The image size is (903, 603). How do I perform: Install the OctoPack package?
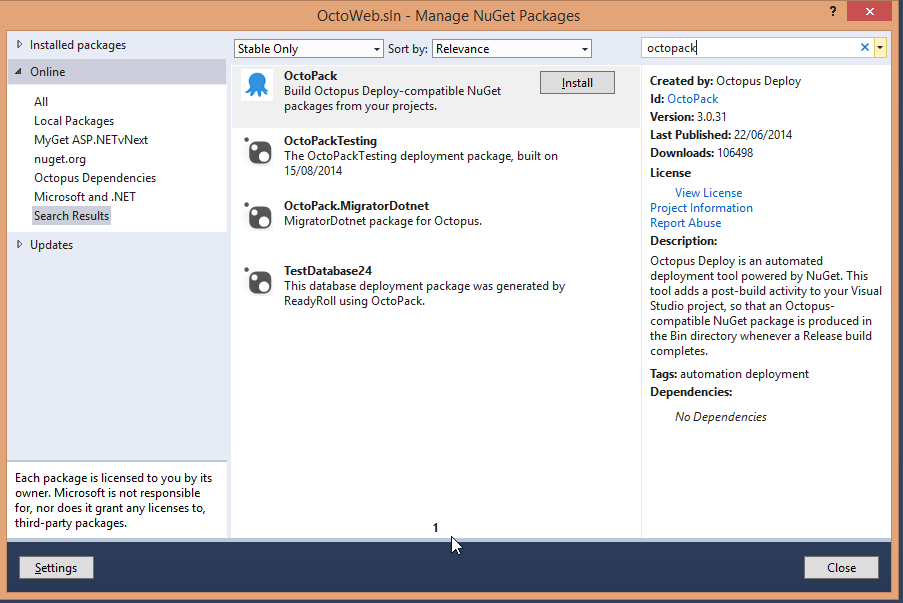click(577, 82)
